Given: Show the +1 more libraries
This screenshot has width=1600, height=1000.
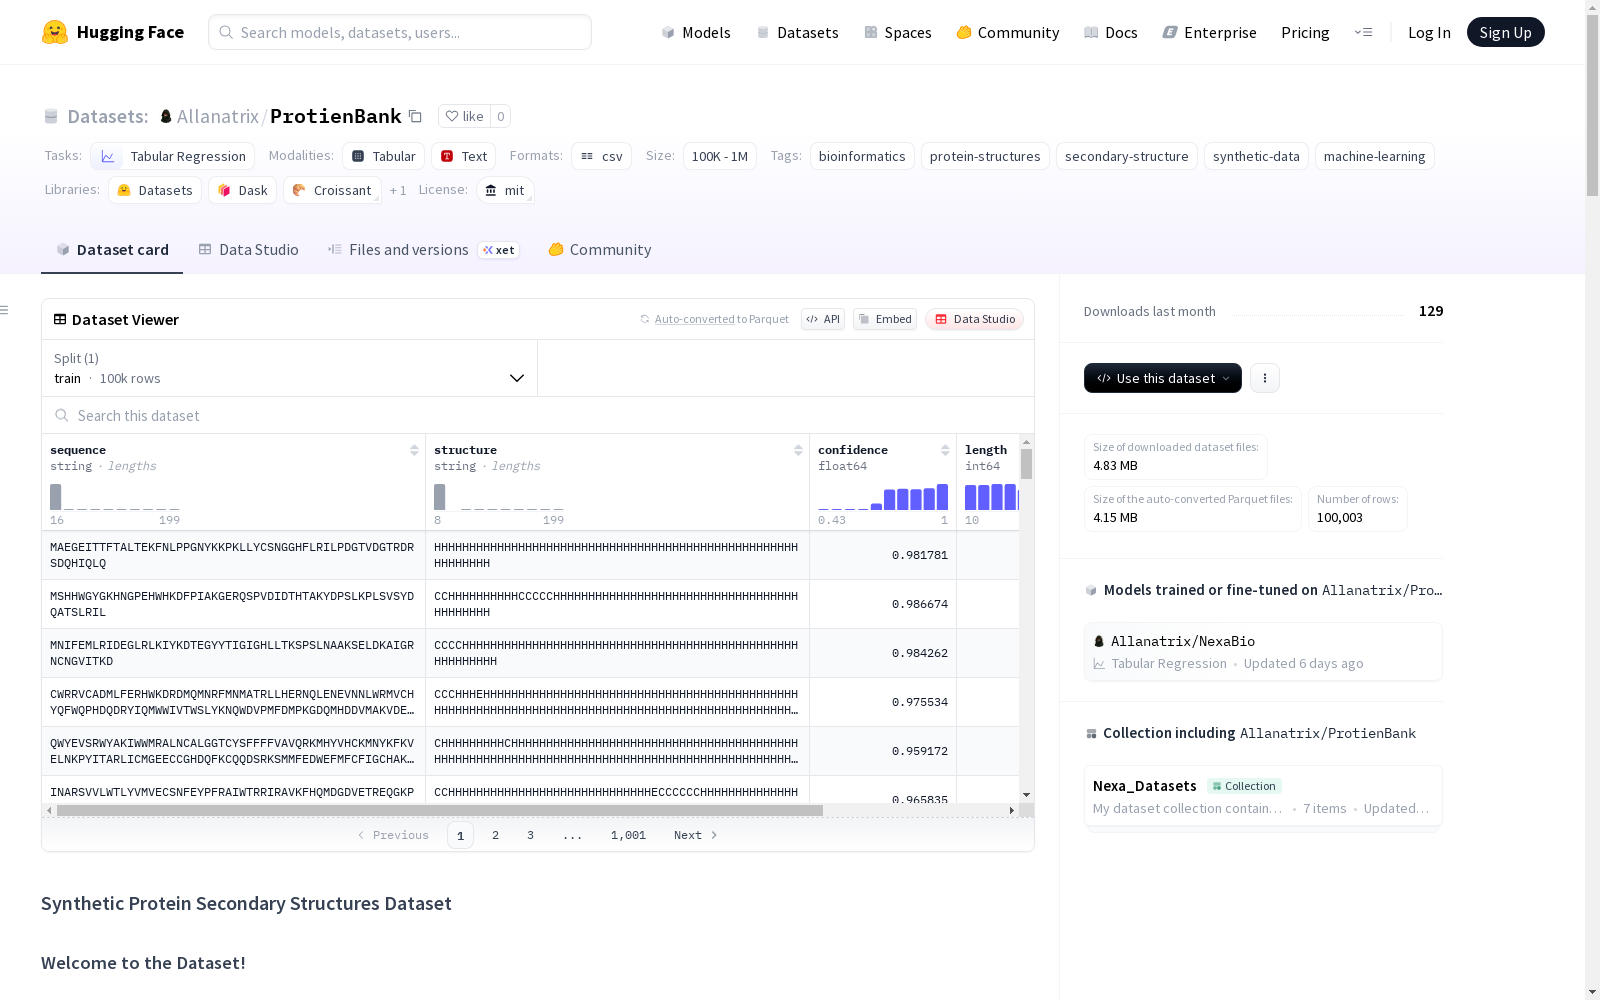Looking at the screenshot, I should pos(398,190).
